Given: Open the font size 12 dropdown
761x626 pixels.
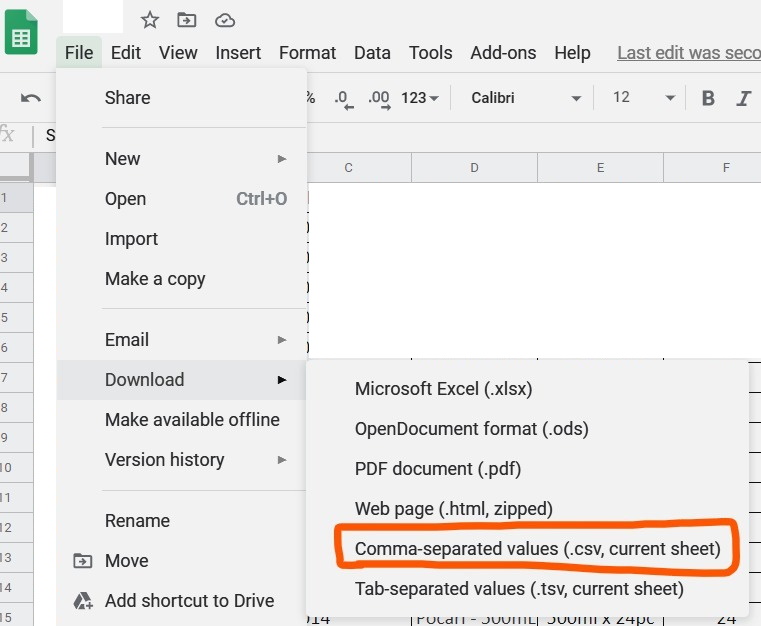Looking at the screenshot, I should [643, 98].
